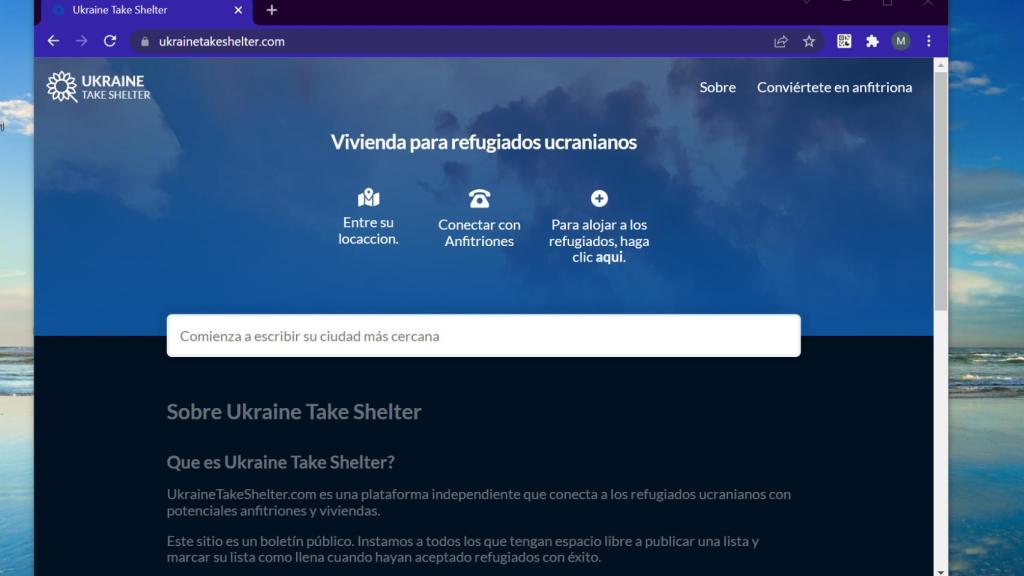Click the plus circle icon for hosting
Viewport: 1024px width, 576px height.
click(599, 198)
